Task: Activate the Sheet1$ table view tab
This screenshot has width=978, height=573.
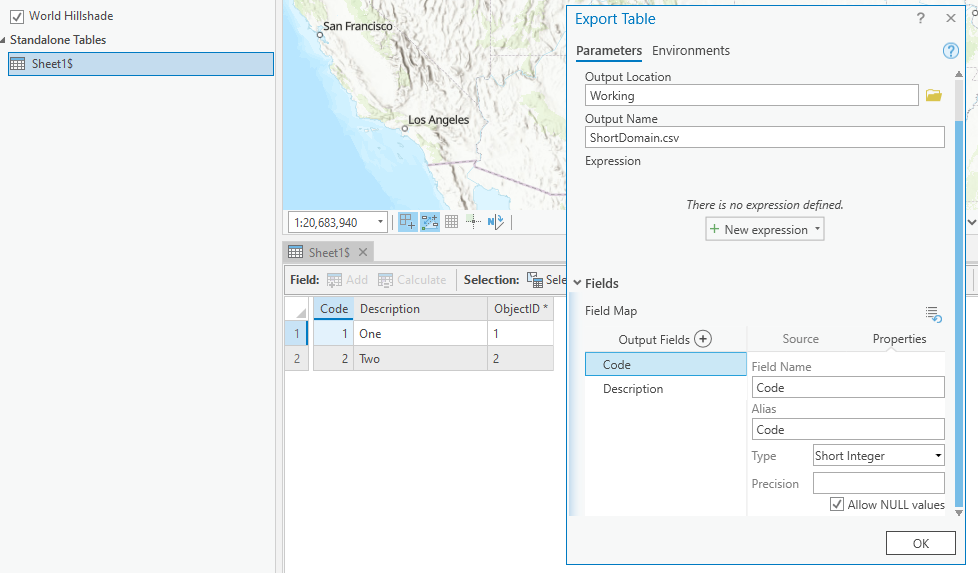Action: [x=329, y=252]
